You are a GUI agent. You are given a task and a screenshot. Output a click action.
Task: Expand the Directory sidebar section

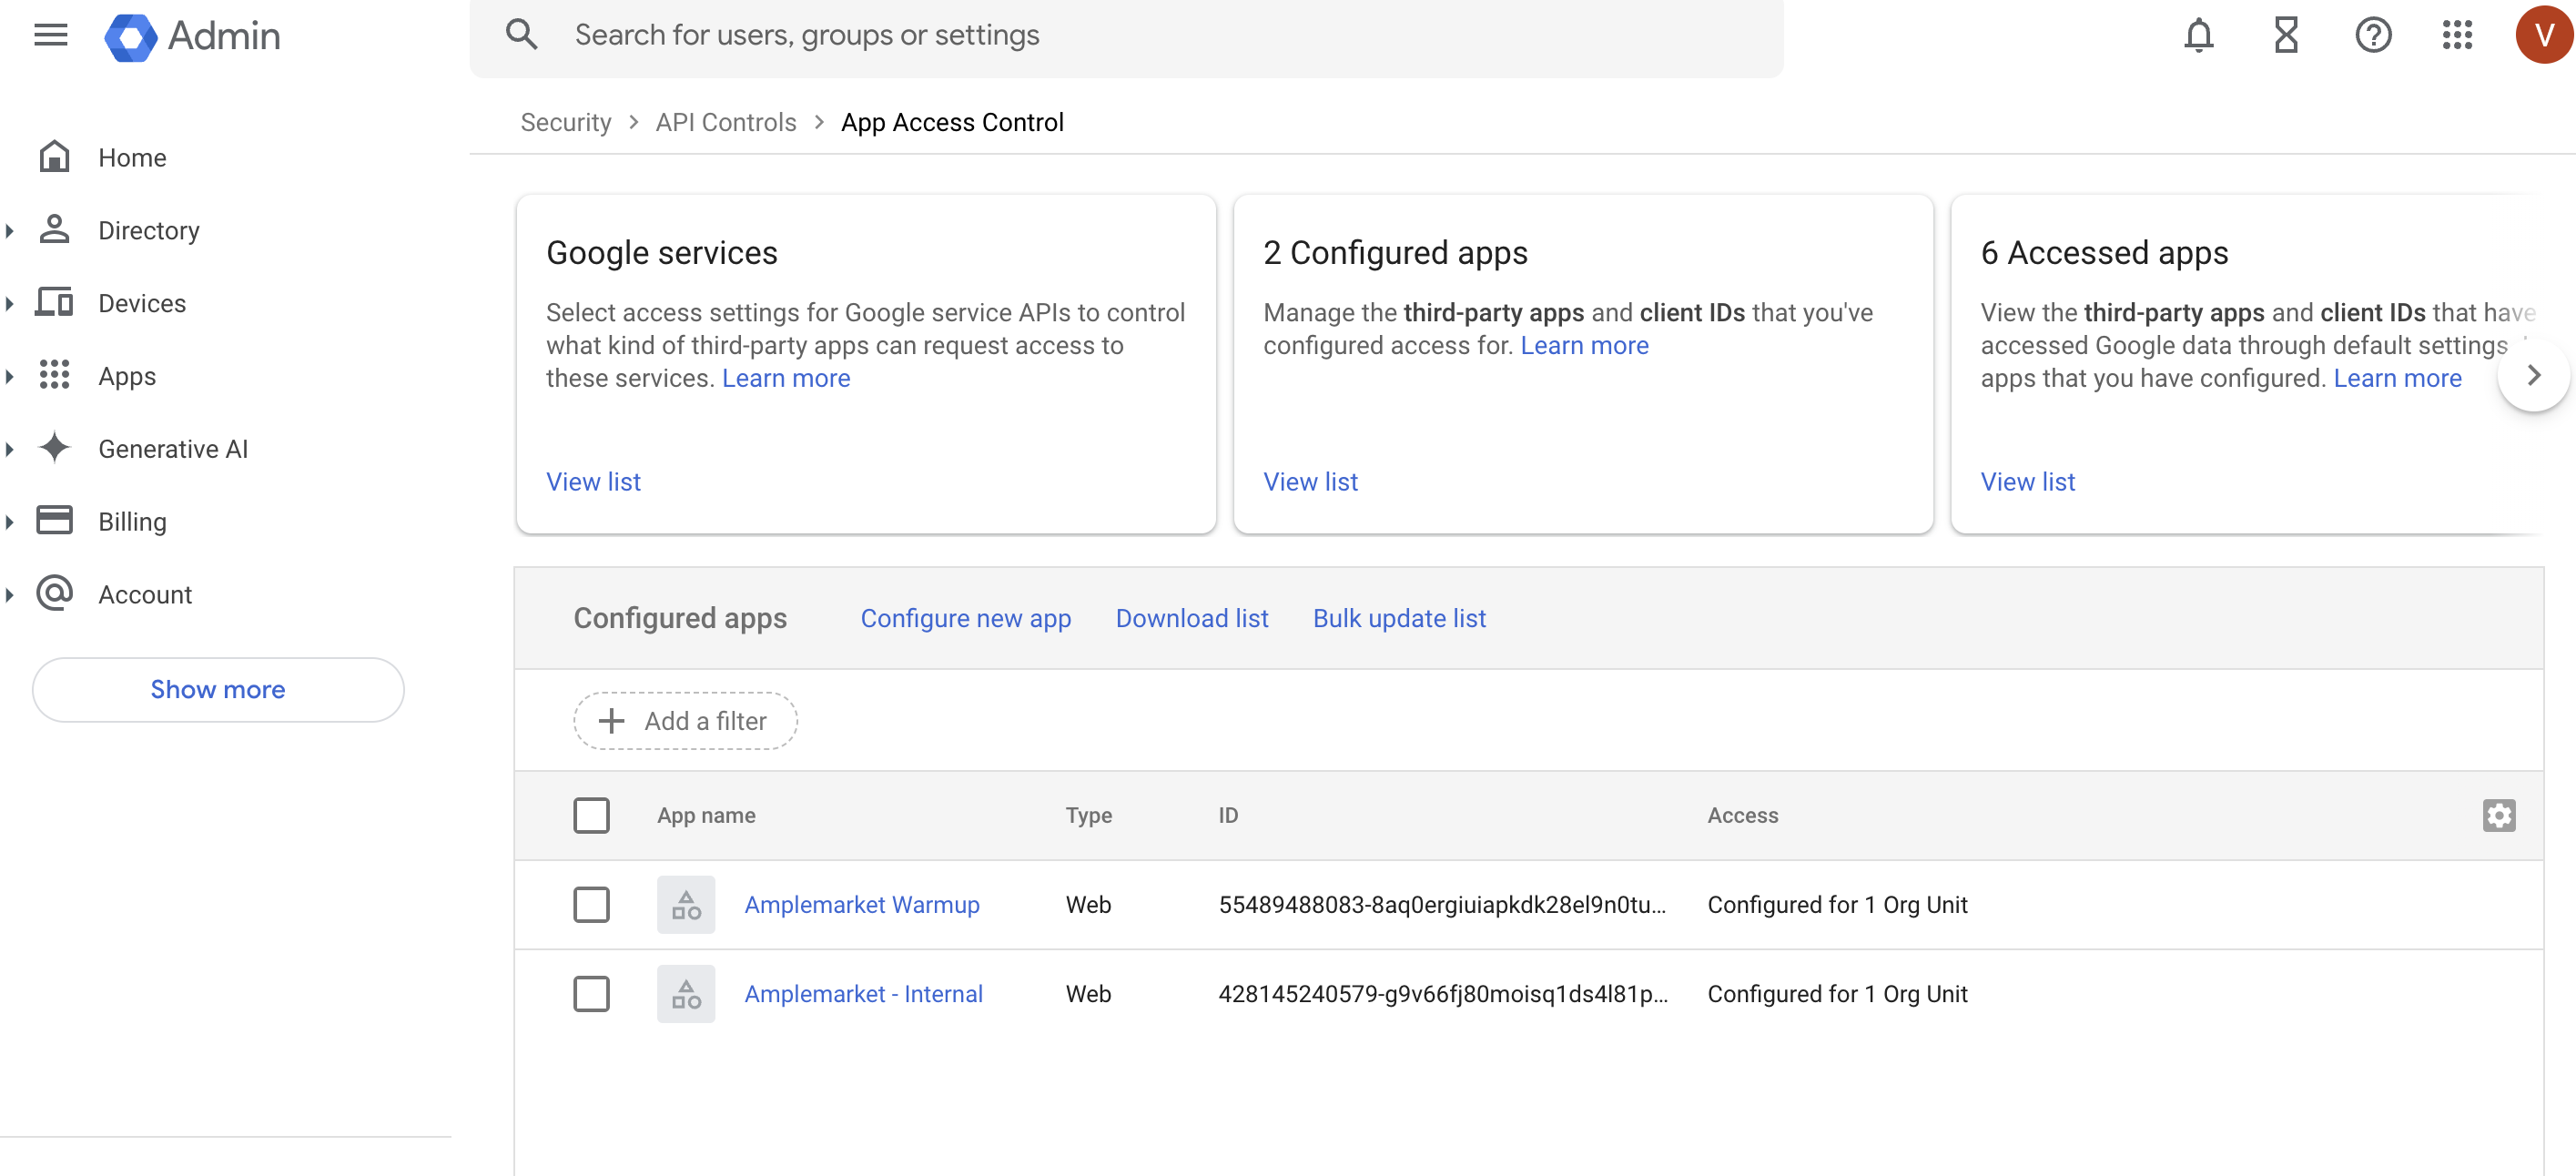tap(10, 231)
